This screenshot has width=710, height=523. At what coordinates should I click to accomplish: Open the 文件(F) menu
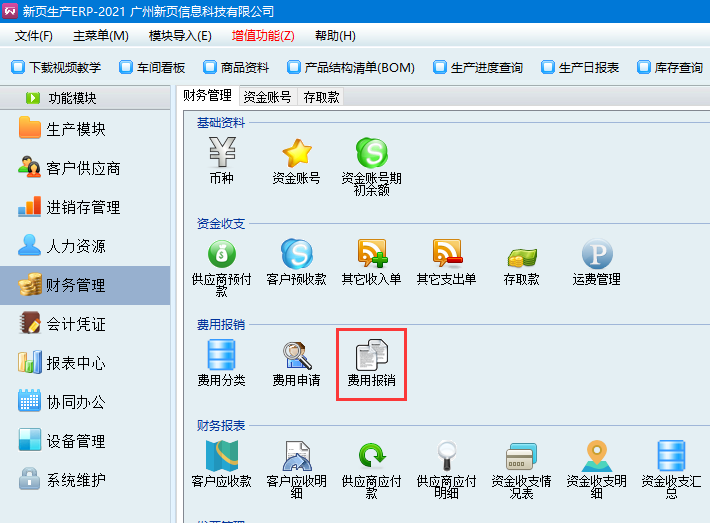pos(34,36)
